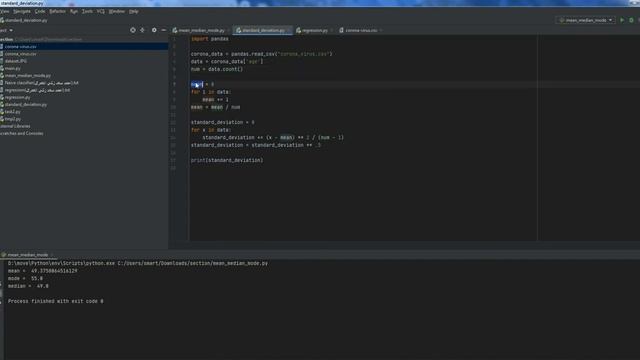Close the standard_deviation.py editor tab
Screen dimensions: 640x360
click(x=289, y=30)
